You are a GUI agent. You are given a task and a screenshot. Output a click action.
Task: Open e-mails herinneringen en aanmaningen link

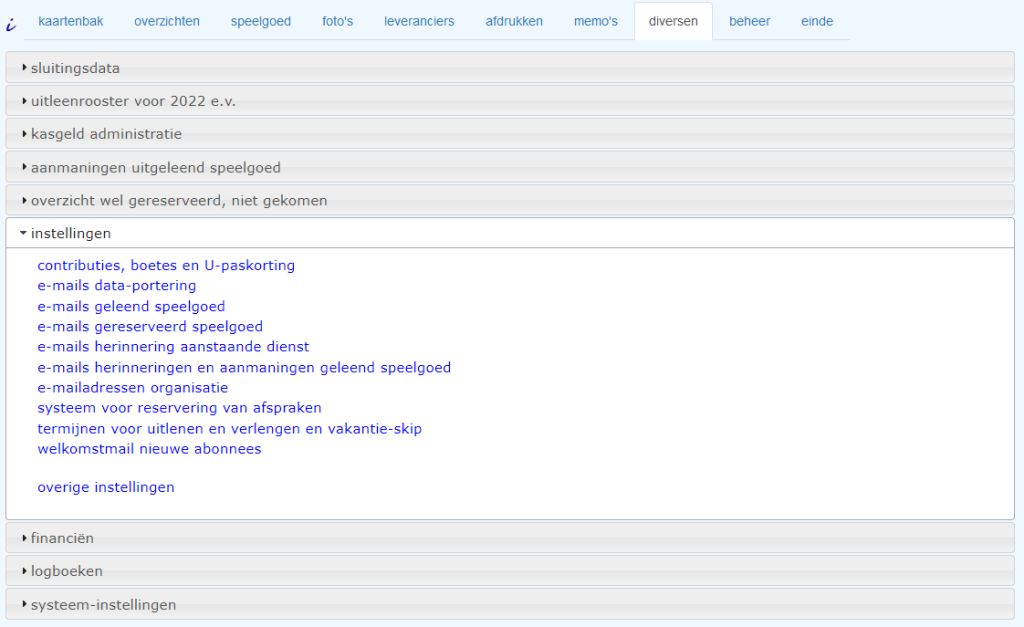click(x=244, y=368)
